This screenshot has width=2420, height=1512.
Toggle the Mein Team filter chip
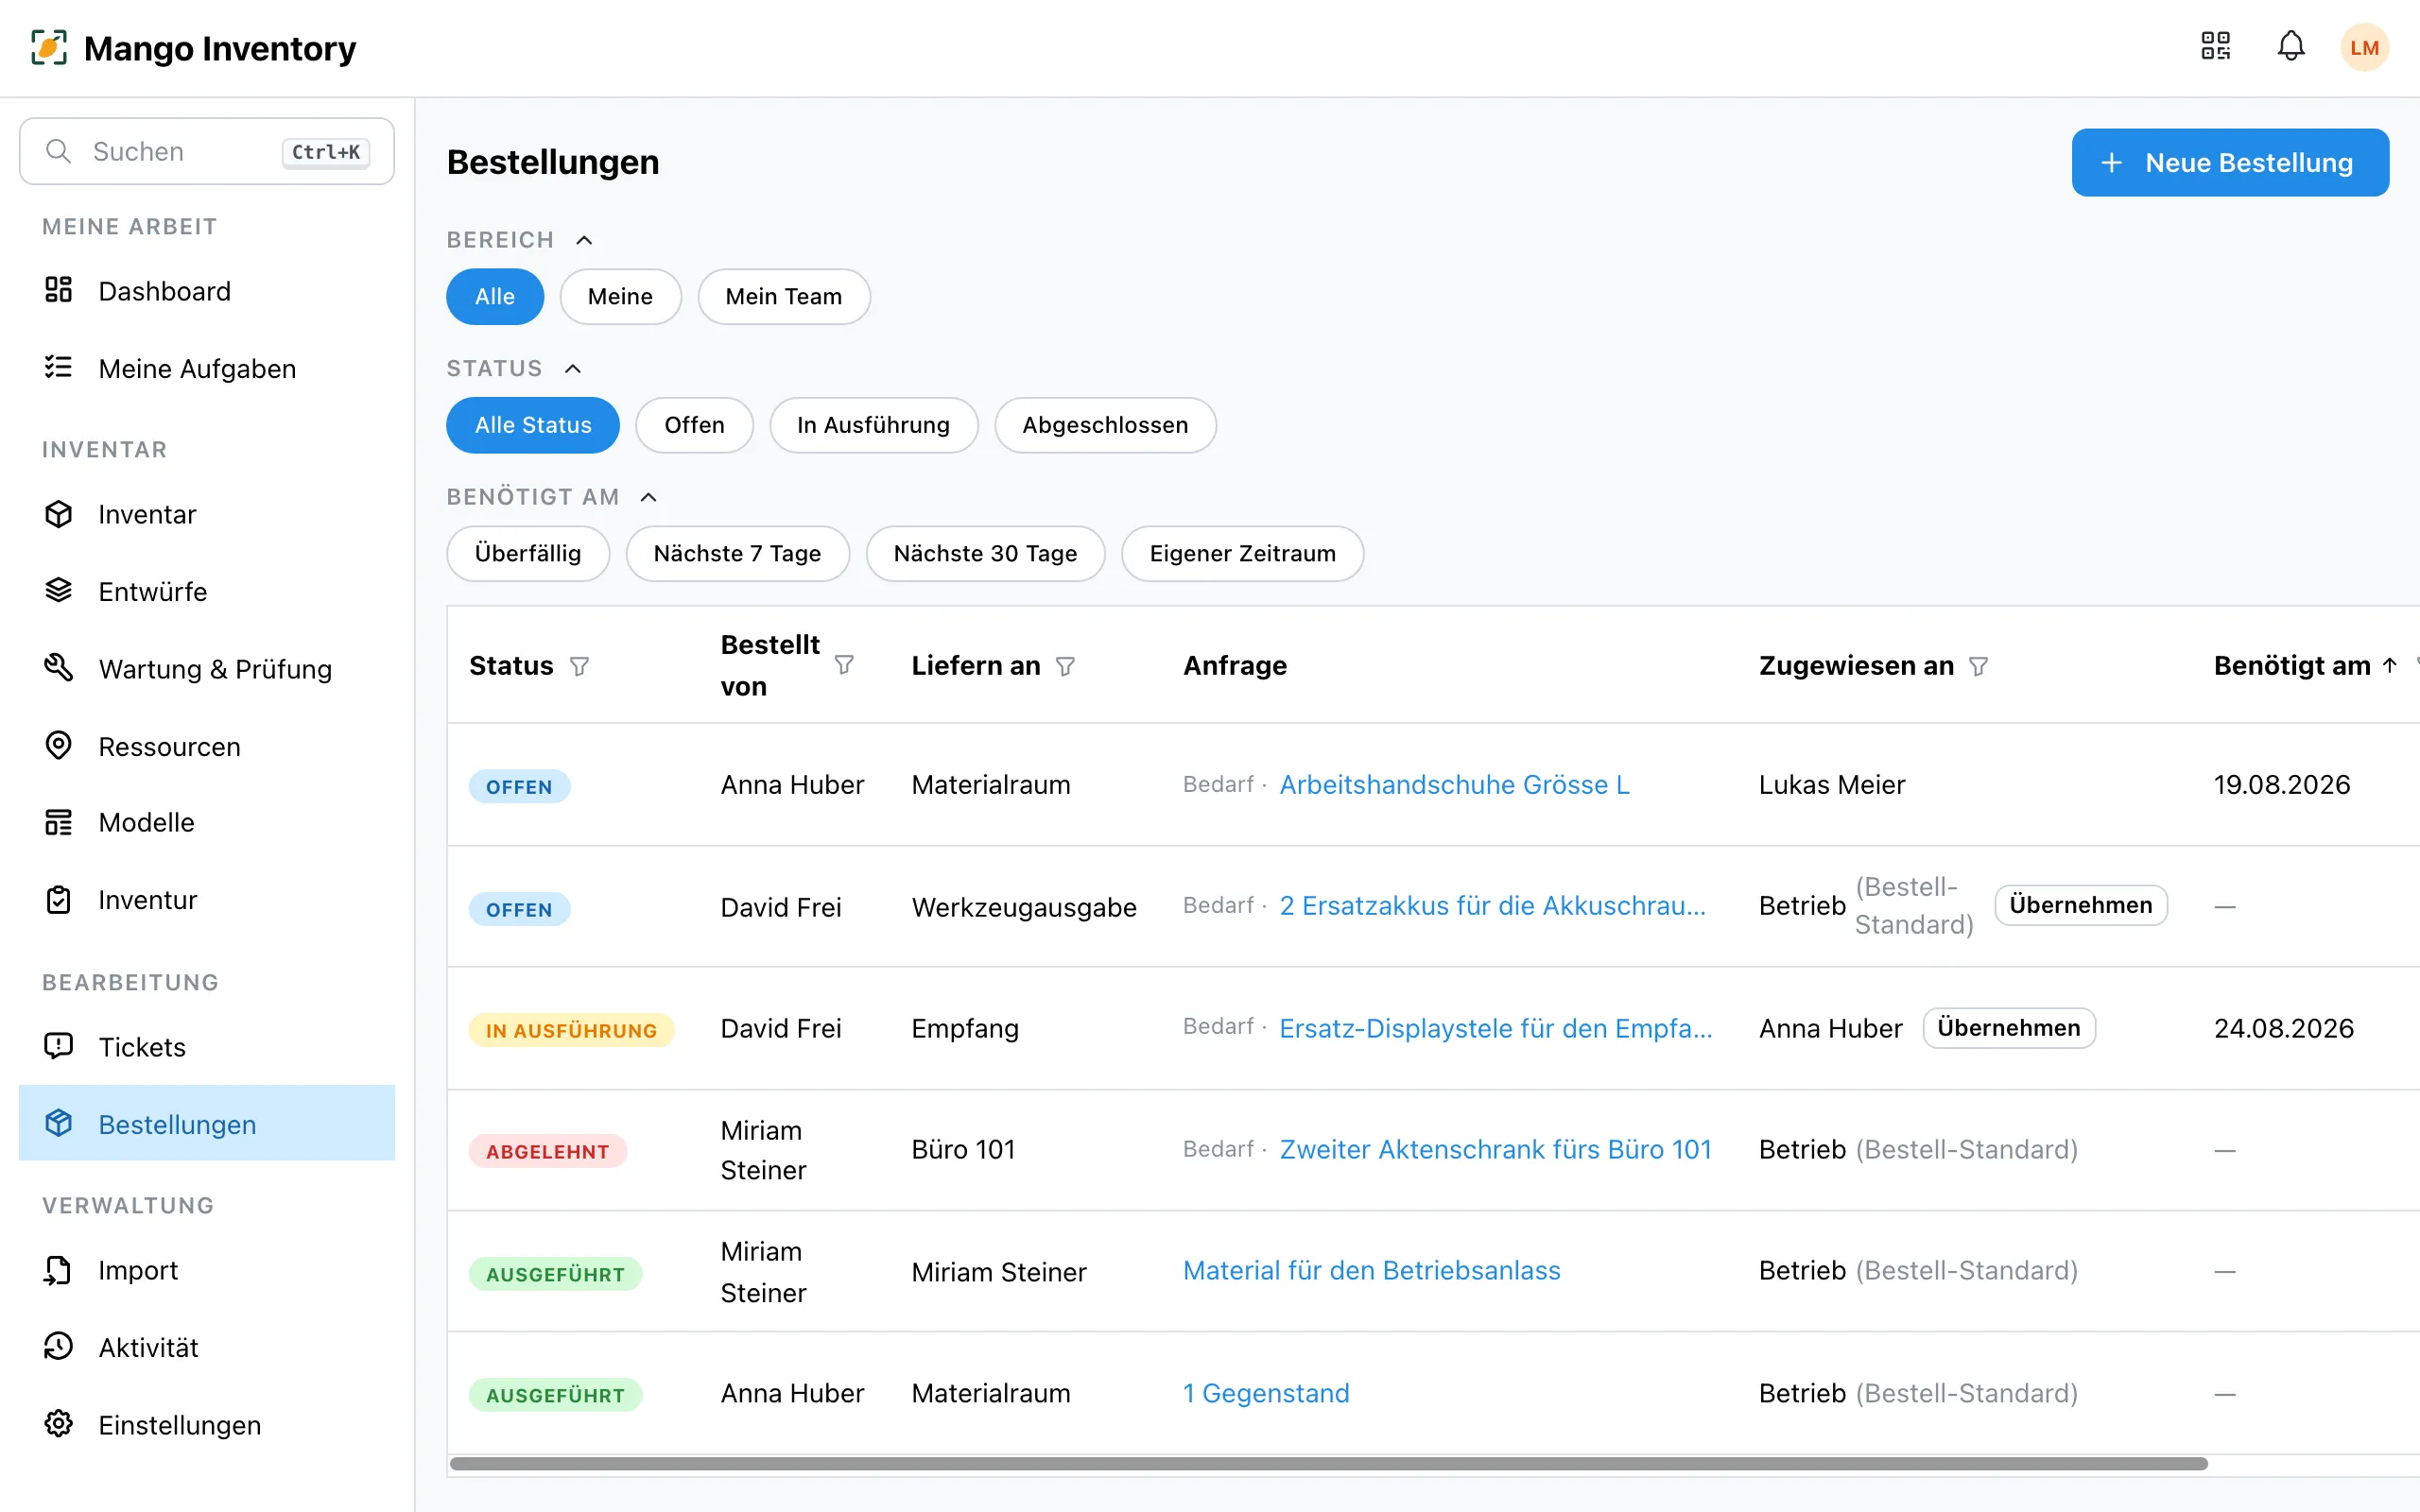[784, 296]
